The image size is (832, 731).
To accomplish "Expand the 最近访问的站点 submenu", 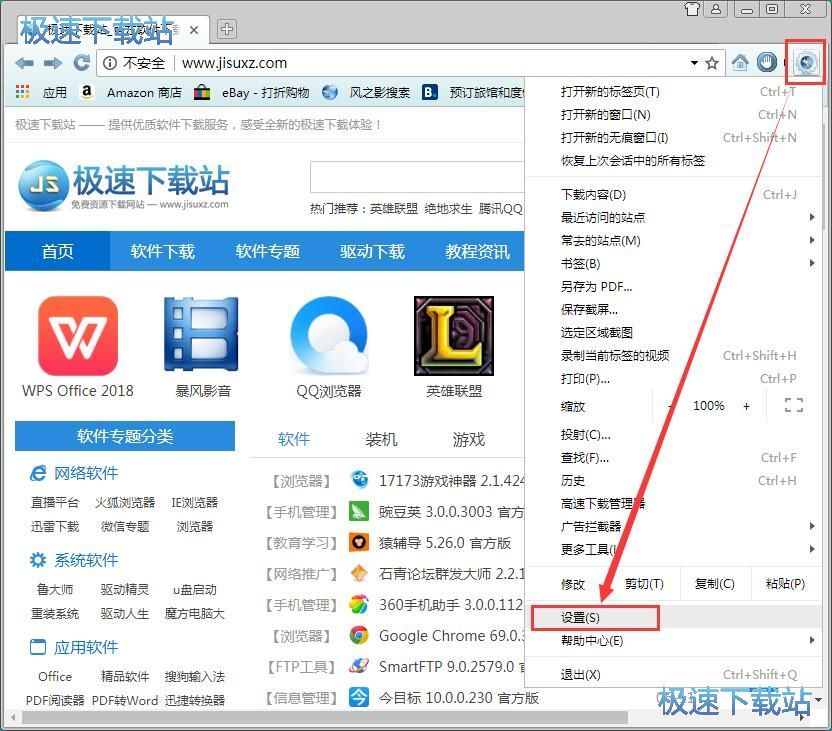I will pos(812,217).
